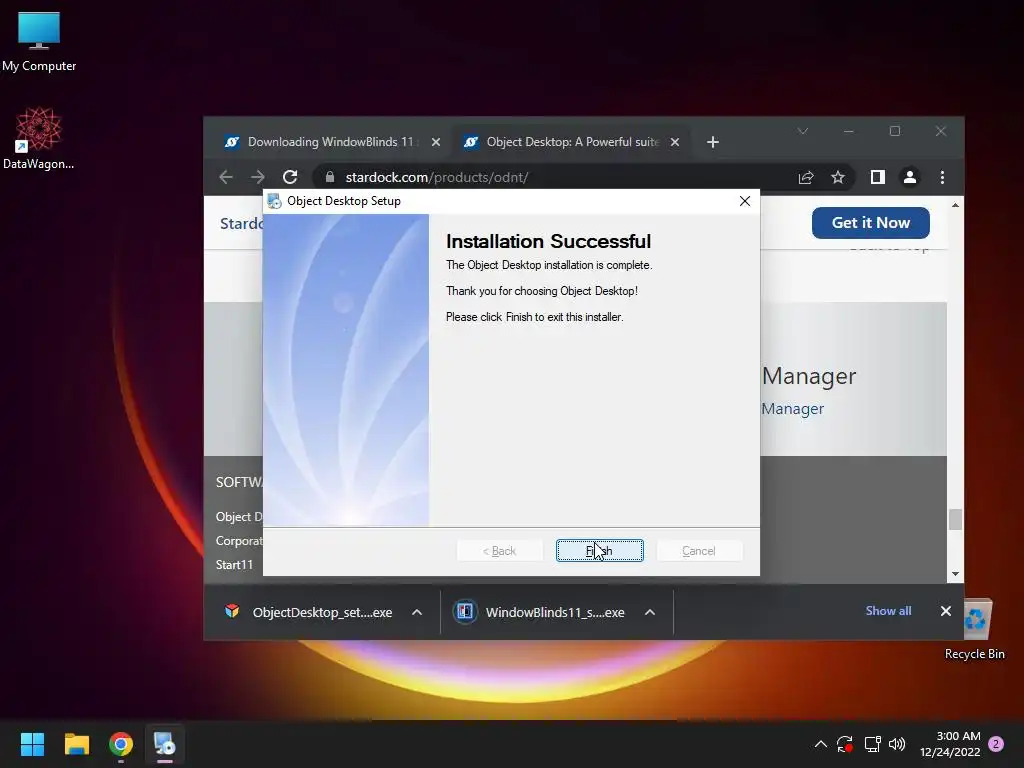
Task: Close the Downloading WindowBlinds 11 tab
Action: 436,142
